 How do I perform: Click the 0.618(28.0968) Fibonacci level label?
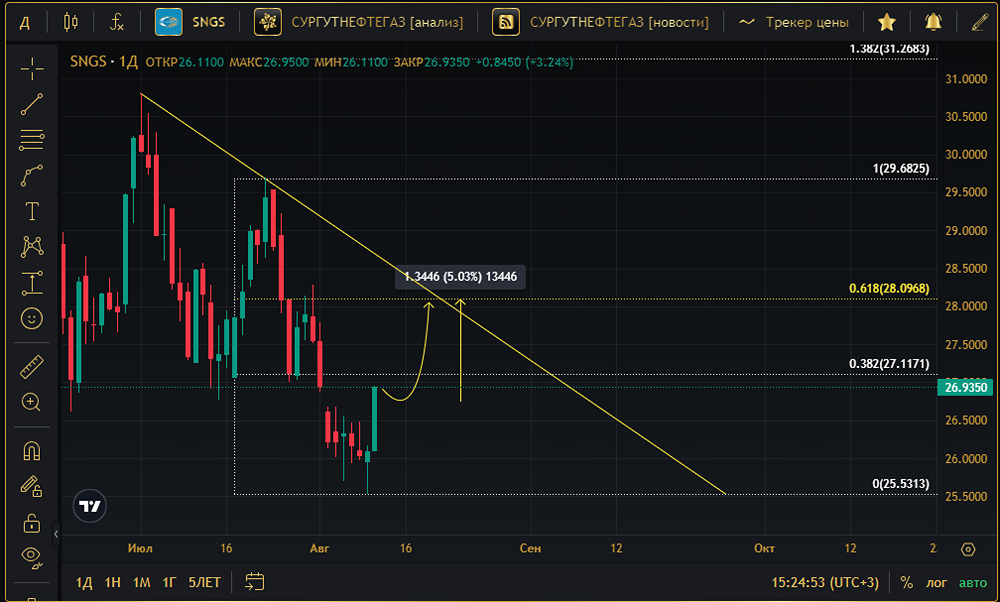point(888,289)
